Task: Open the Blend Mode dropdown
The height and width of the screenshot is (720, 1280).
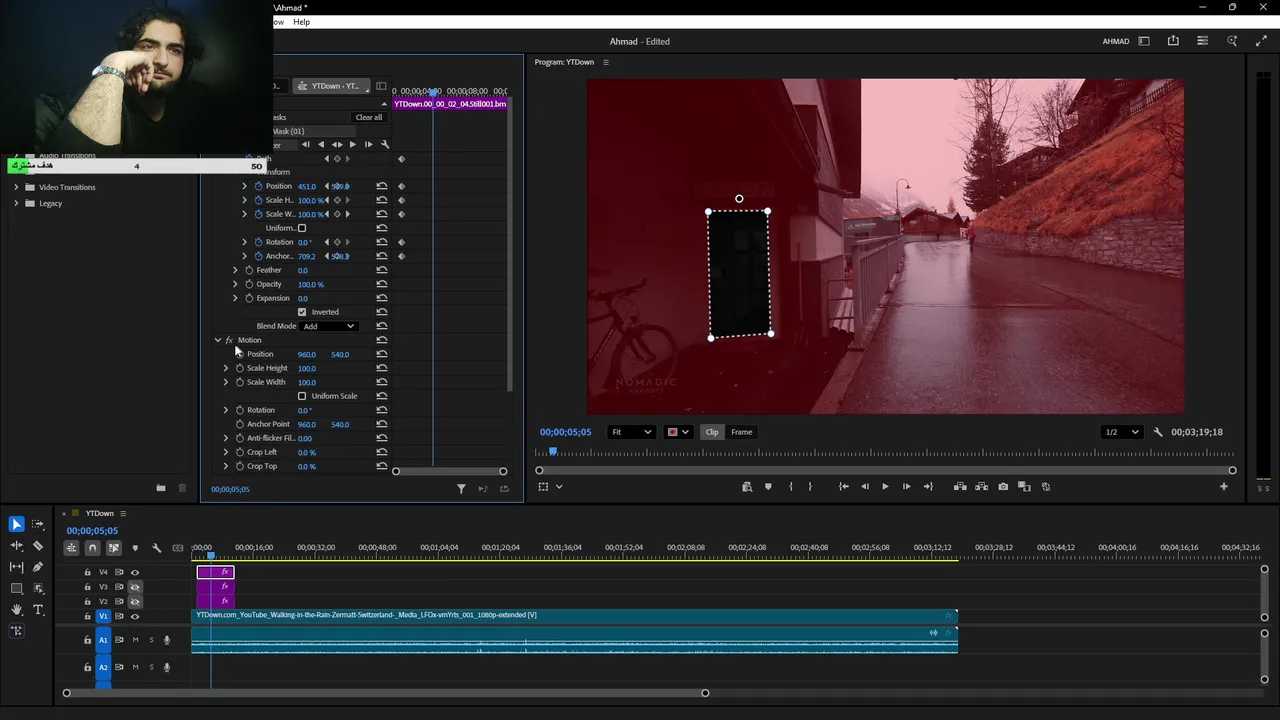Action: tap(329, 326)
